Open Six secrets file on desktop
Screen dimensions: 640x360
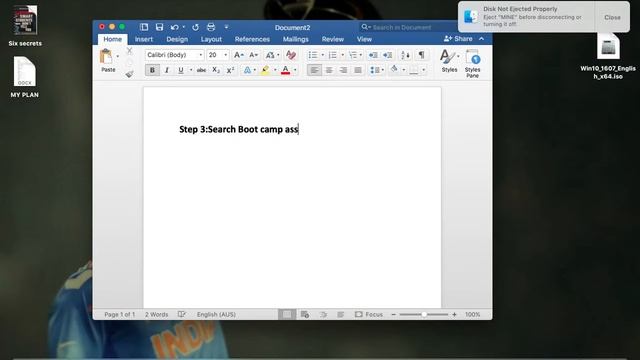pyautogui.click(x=25, y=25)
